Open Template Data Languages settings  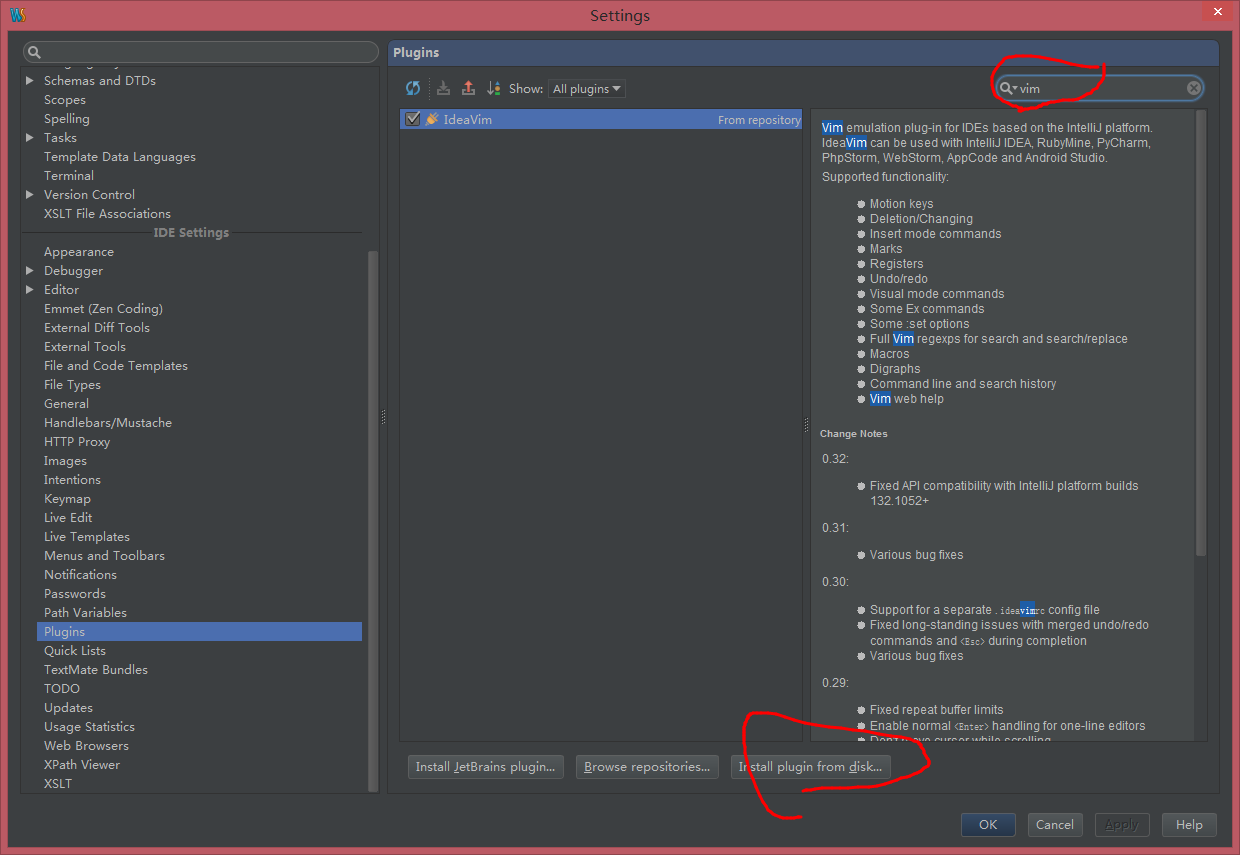pos(120,157)
